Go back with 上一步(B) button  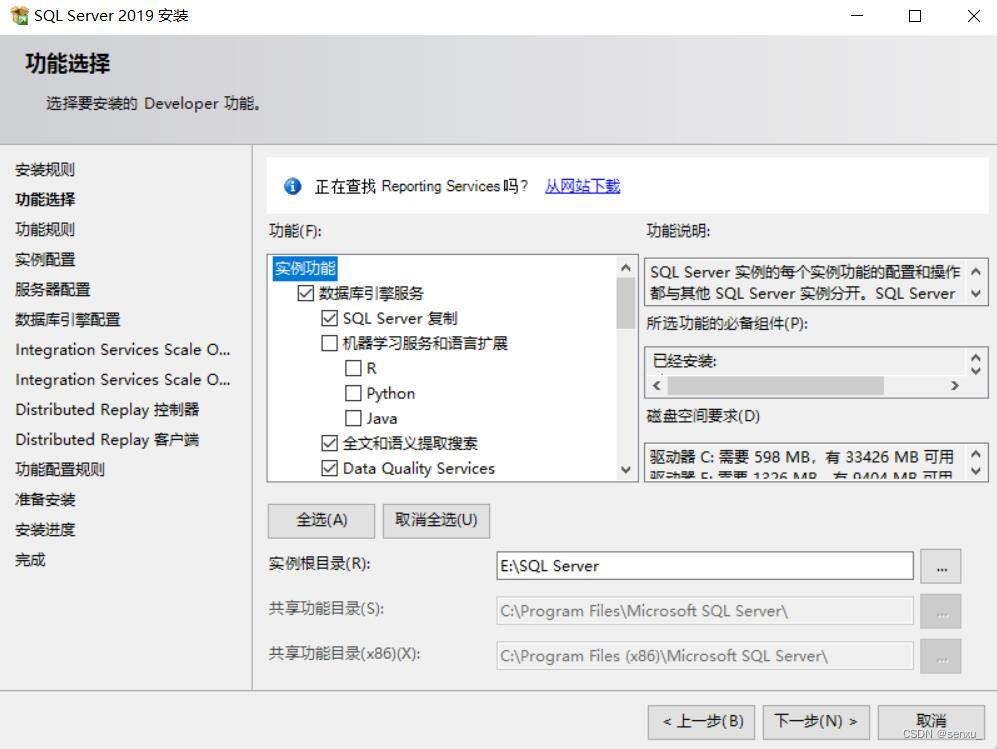[701, 722]
